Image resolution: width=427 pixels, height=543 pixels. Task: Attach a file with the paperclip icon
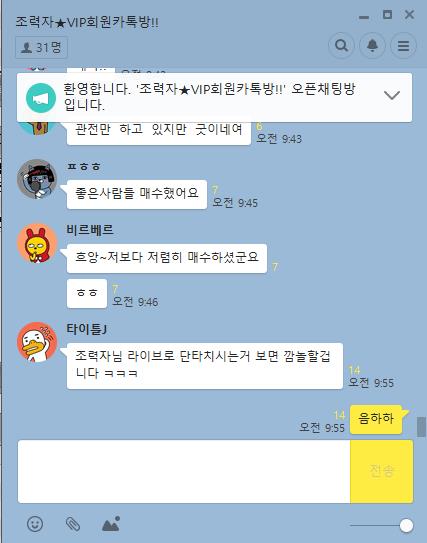point(73,524)
